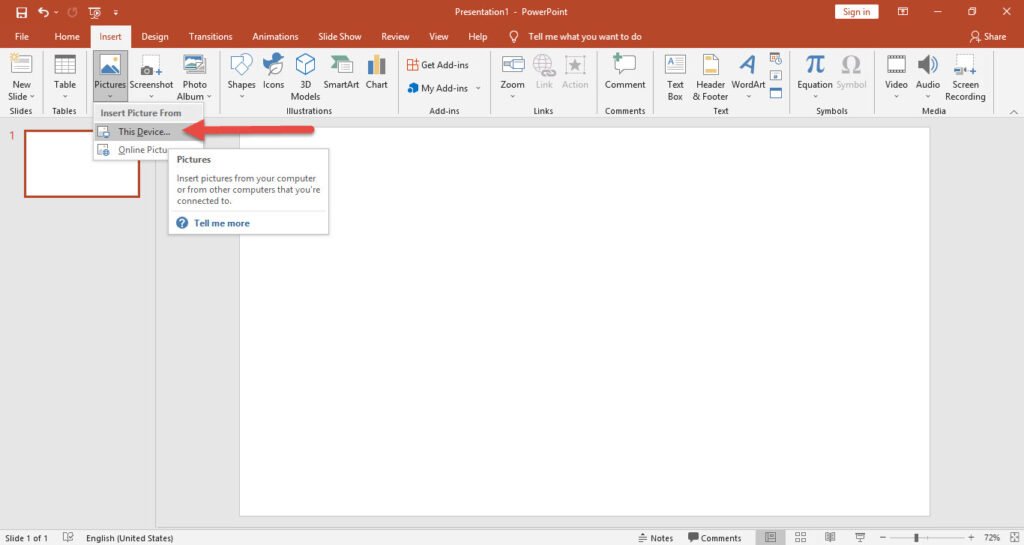1024x545 pixels.
Task: Click the Zoom links button
Action: pyautogui.click(x=512, y=76)
